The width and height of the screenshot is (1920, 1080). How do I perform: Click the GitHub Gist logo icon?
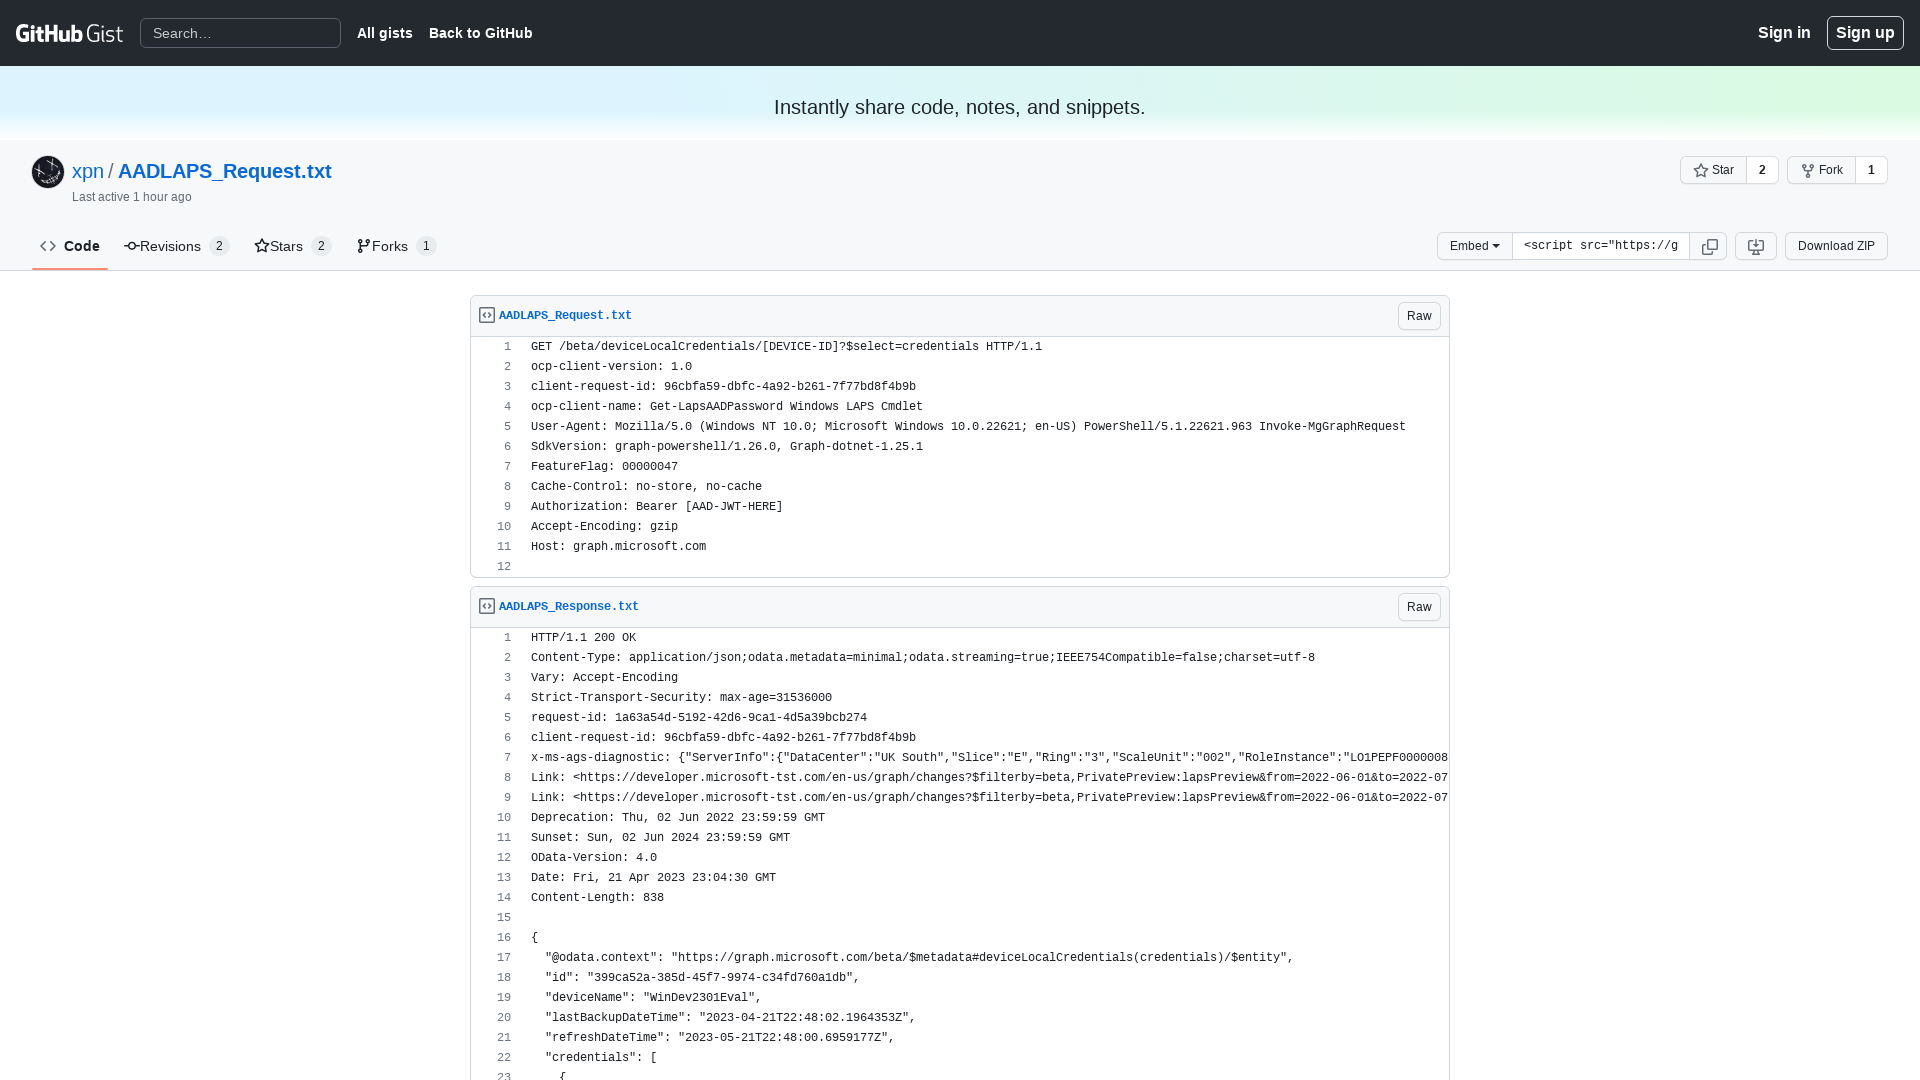click(69, 33)
